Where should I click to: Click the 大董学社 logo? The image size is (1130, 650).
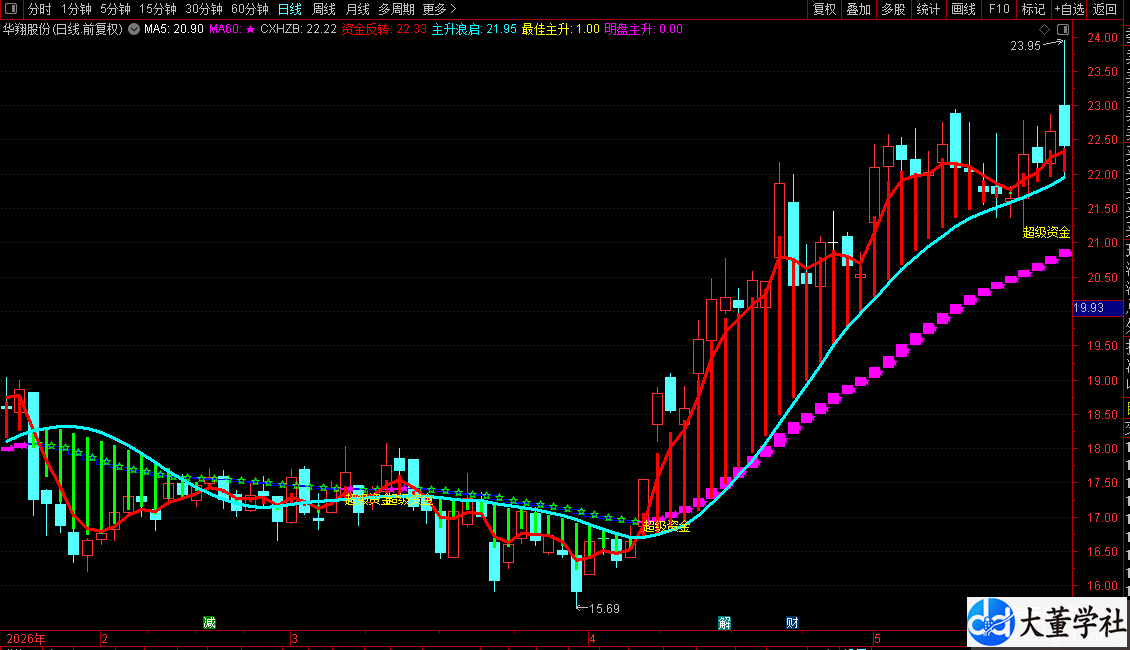tap(1048, 623)
